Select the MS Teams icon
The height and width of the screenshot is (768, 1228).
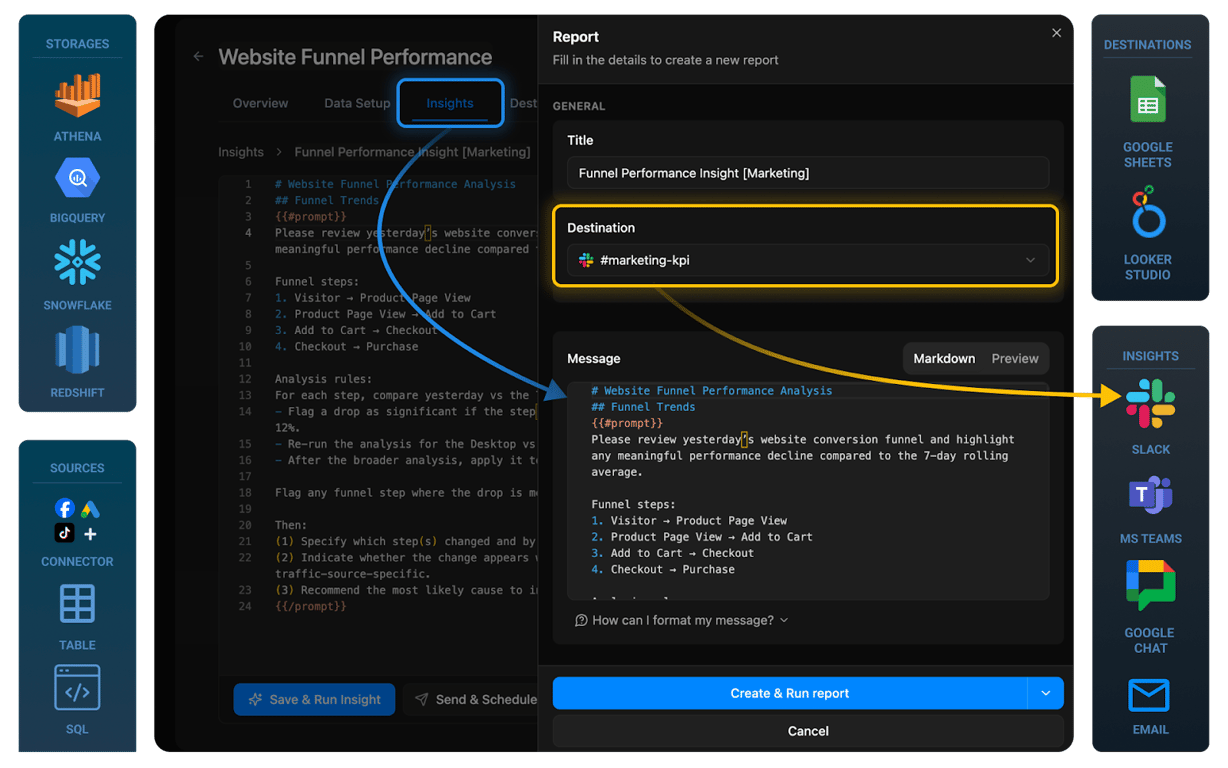(1150, 496)
